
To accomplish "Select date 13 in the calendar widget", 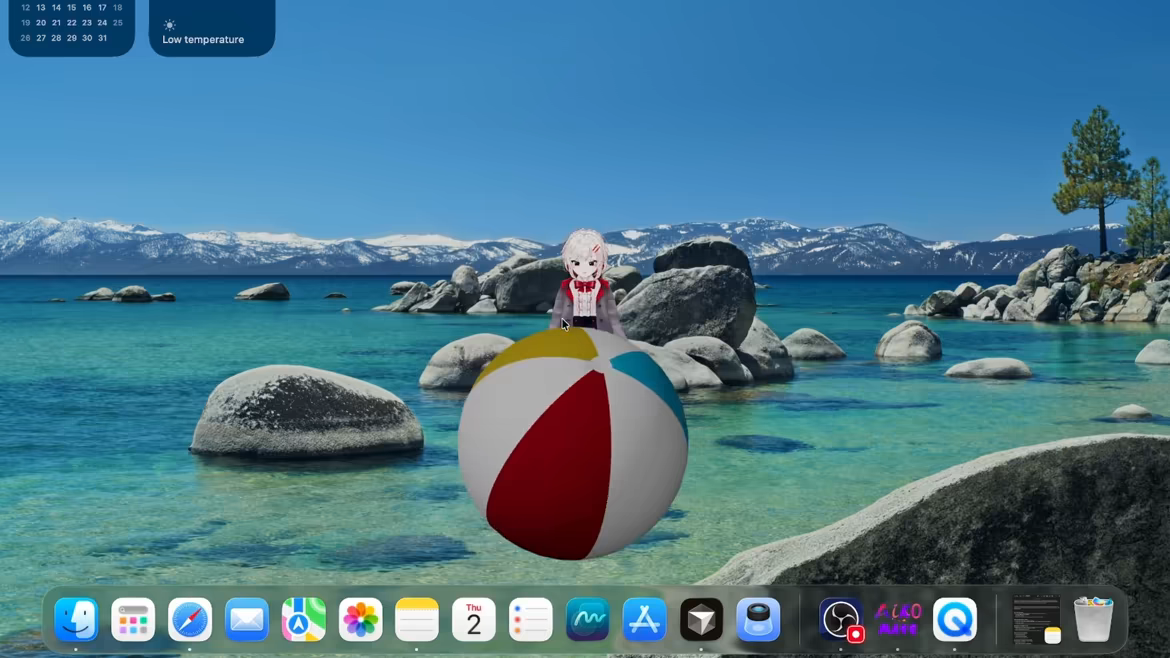I will click(x=41, y=7).
